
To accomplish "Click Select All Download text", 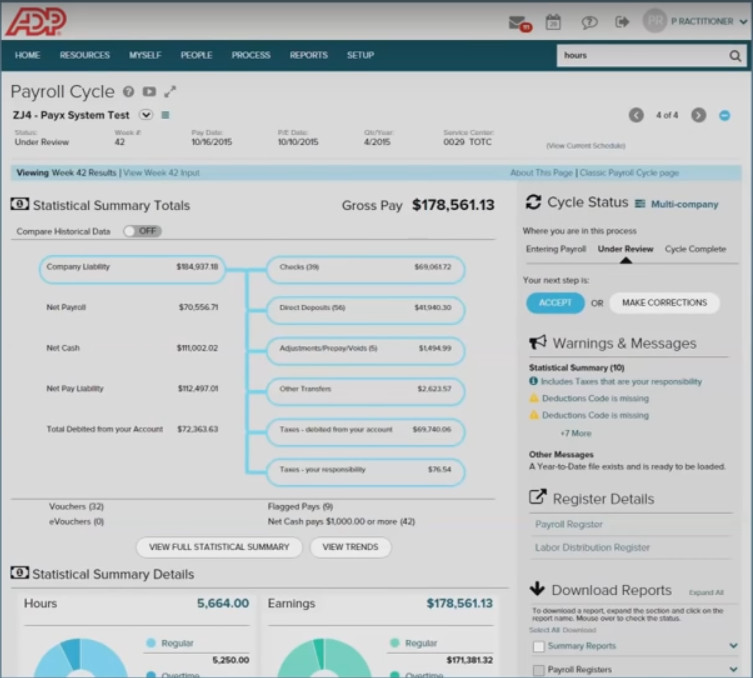I will (562, 630).
